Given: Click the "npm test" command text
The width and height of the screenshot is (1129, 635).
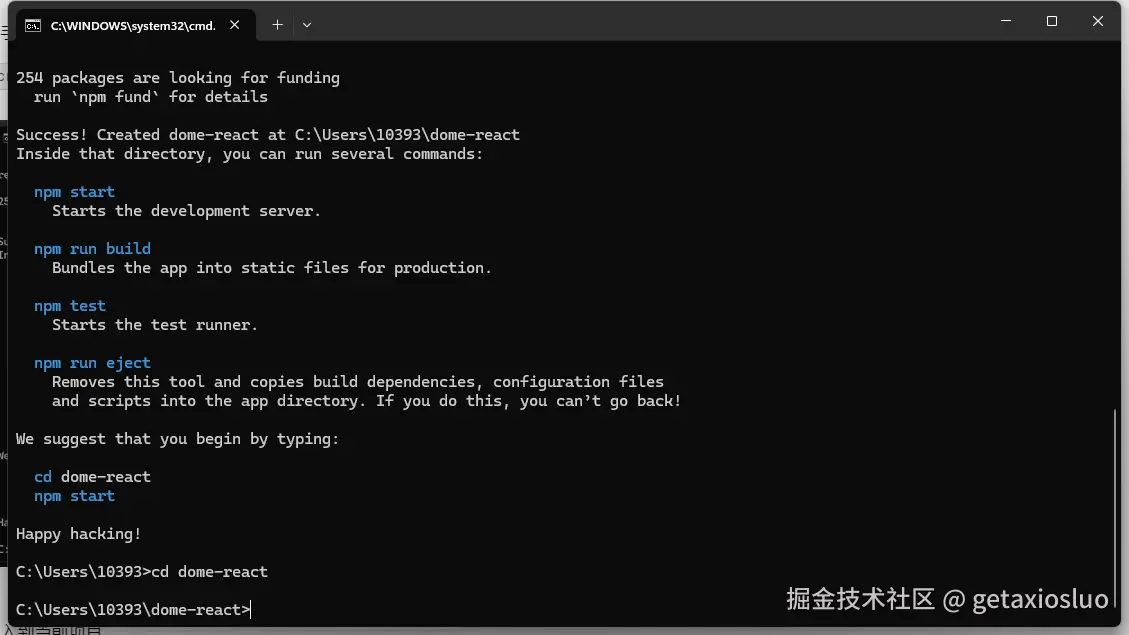Looking at the screenshot, I should coord(70,306).
